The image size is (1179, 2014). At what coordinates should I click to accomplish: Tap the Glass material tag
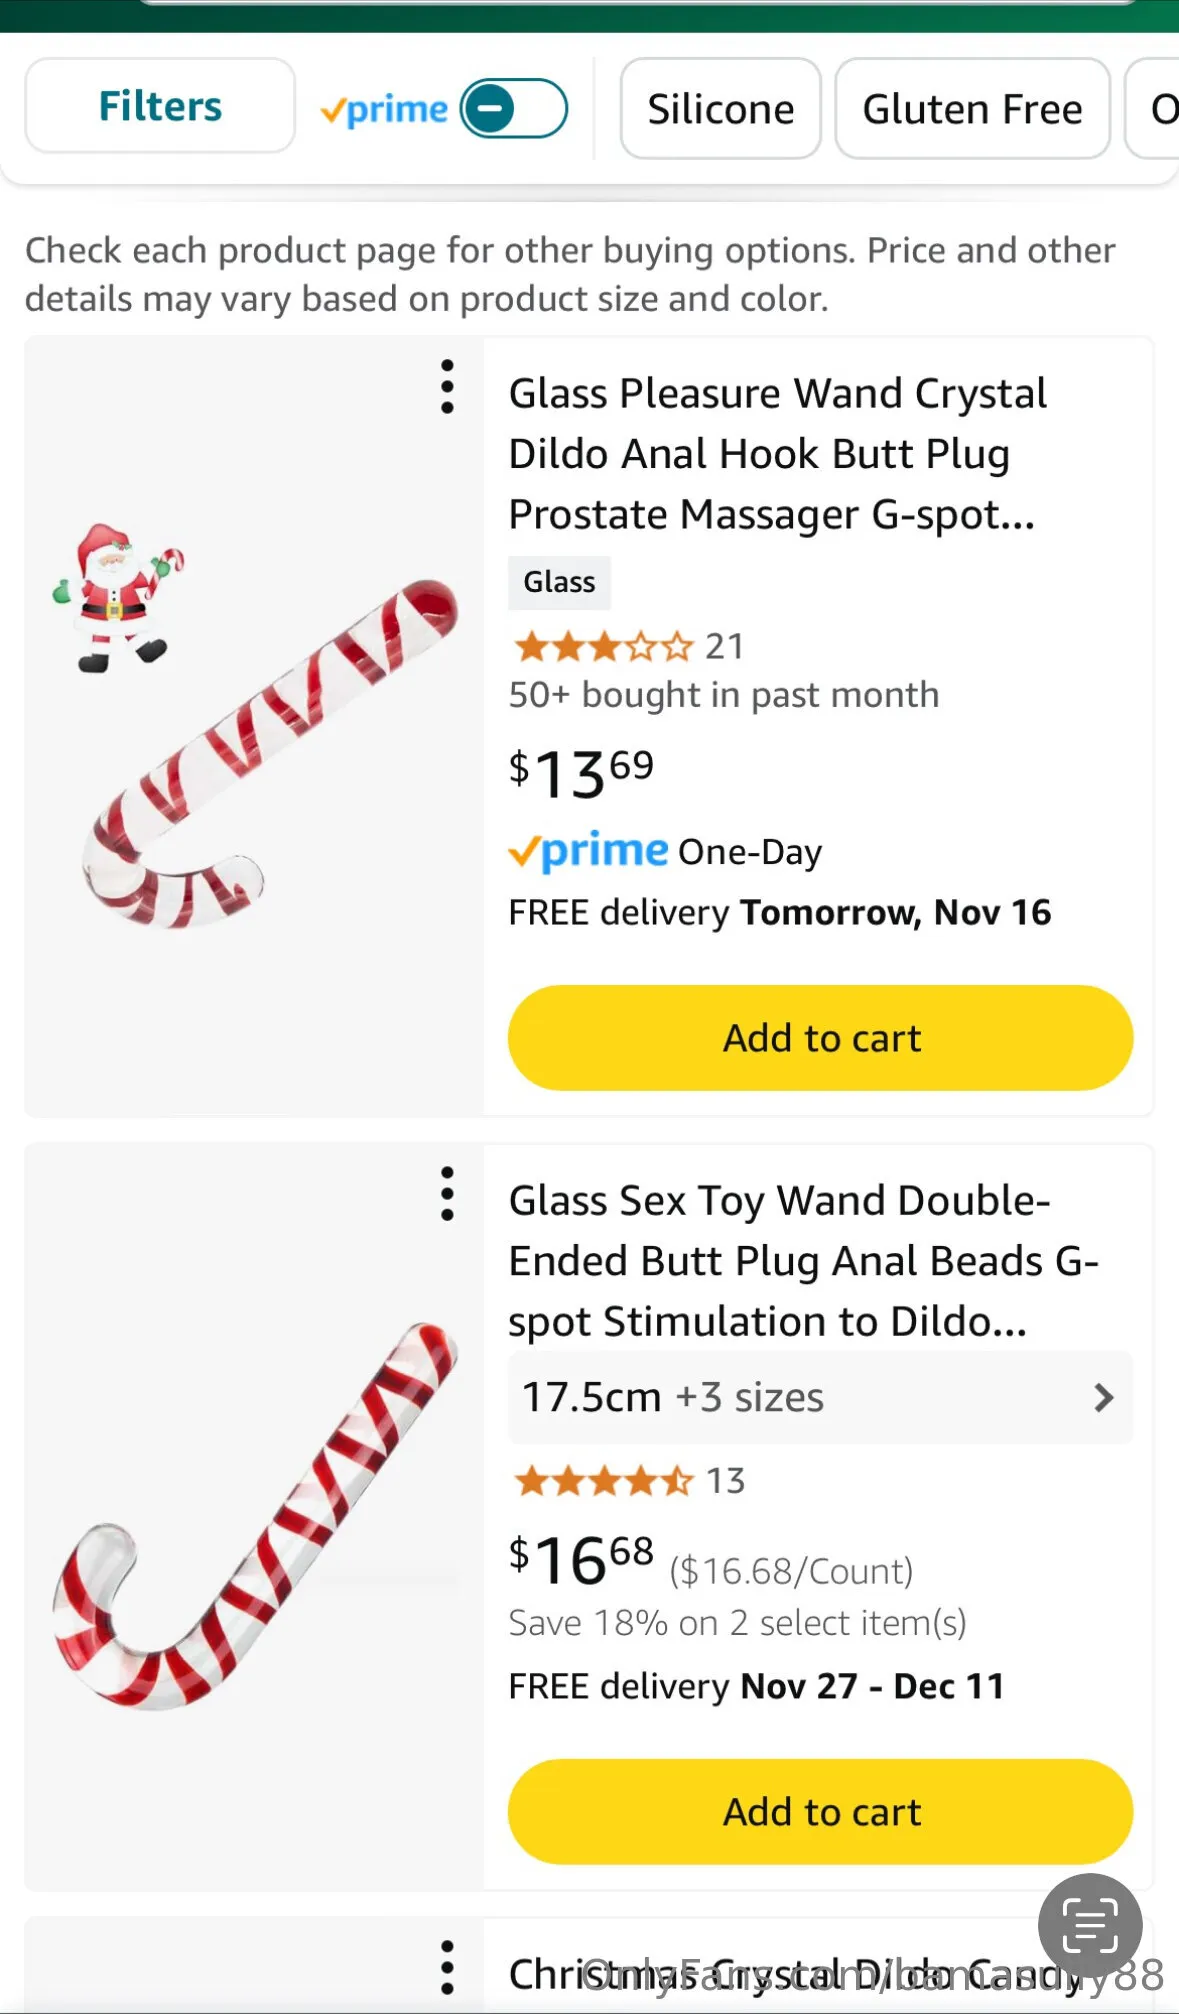point(559,582)
